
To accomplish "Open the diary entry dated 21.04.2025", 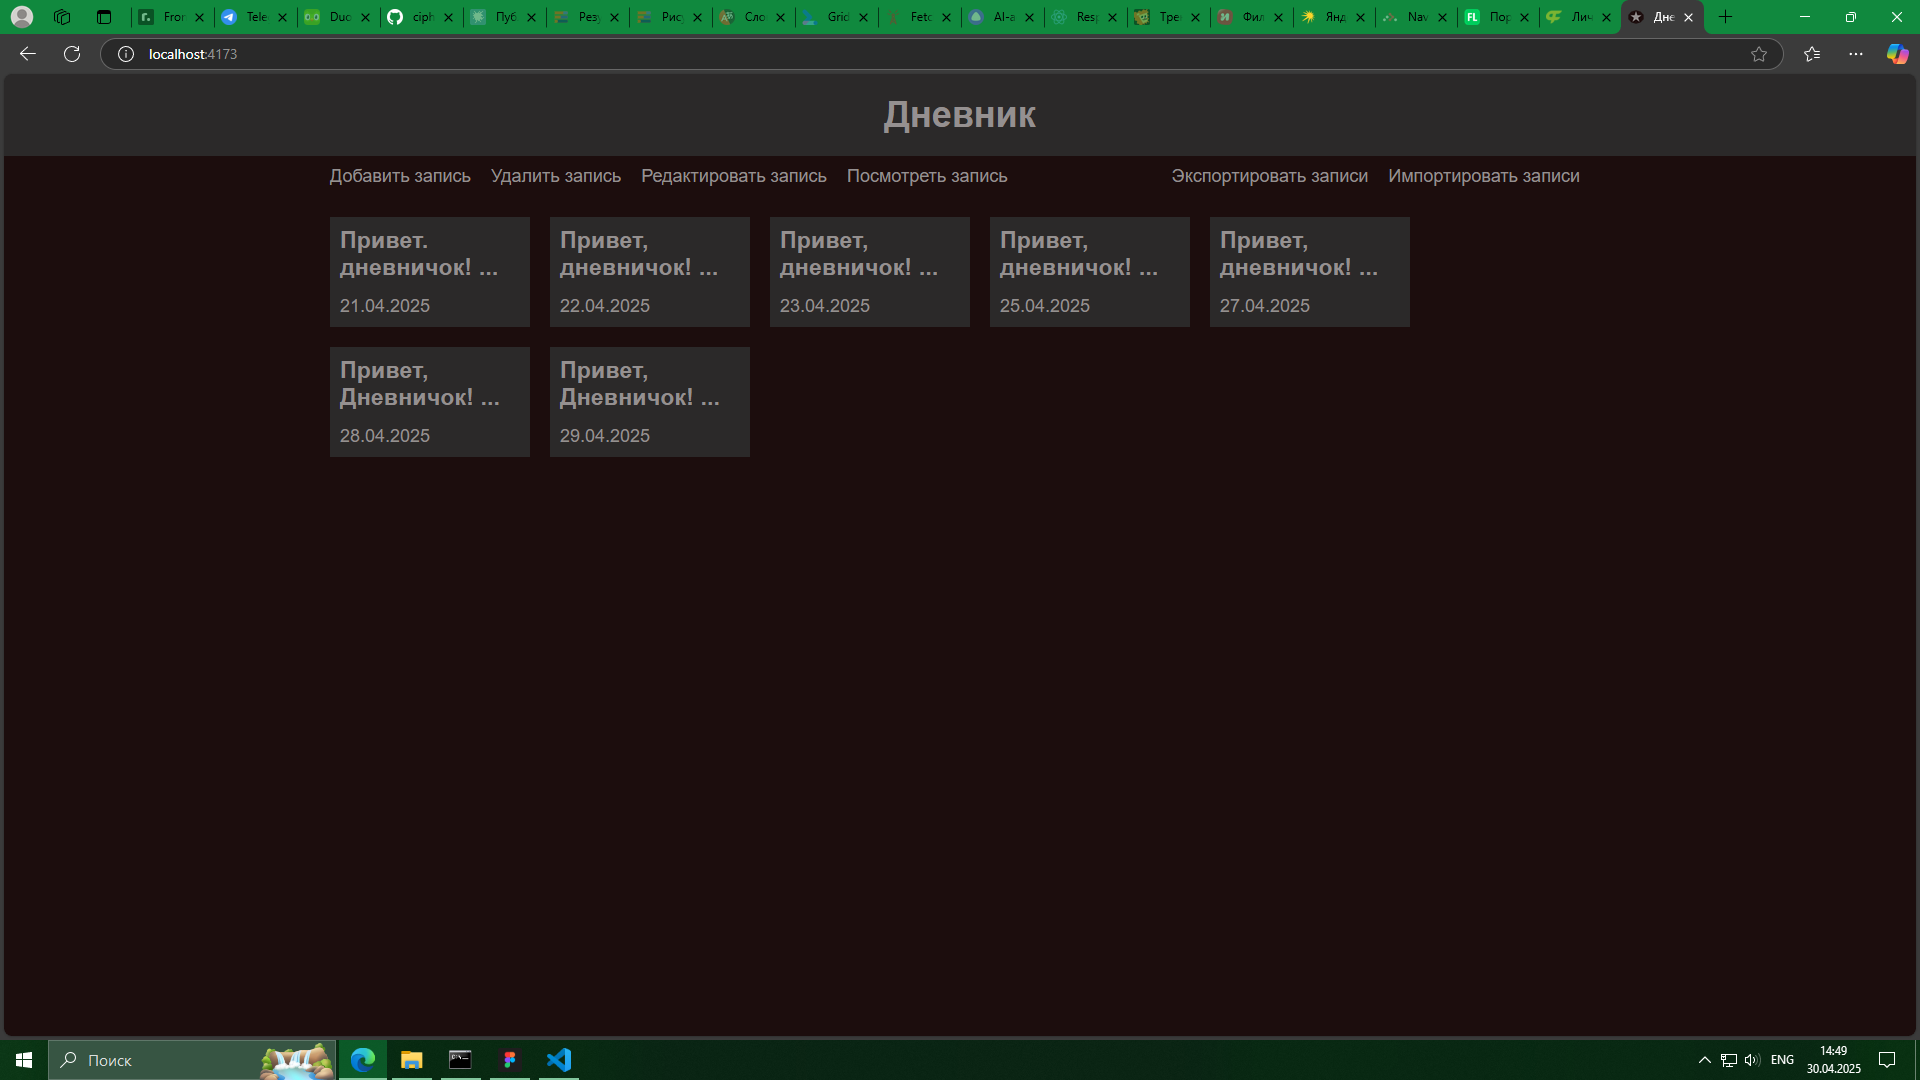I will 430,272.
